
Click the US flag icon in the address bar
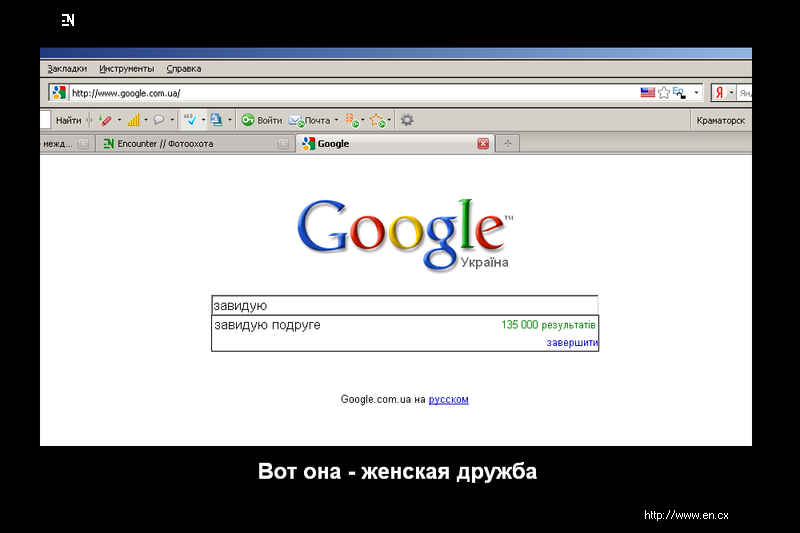coord(647,92)
